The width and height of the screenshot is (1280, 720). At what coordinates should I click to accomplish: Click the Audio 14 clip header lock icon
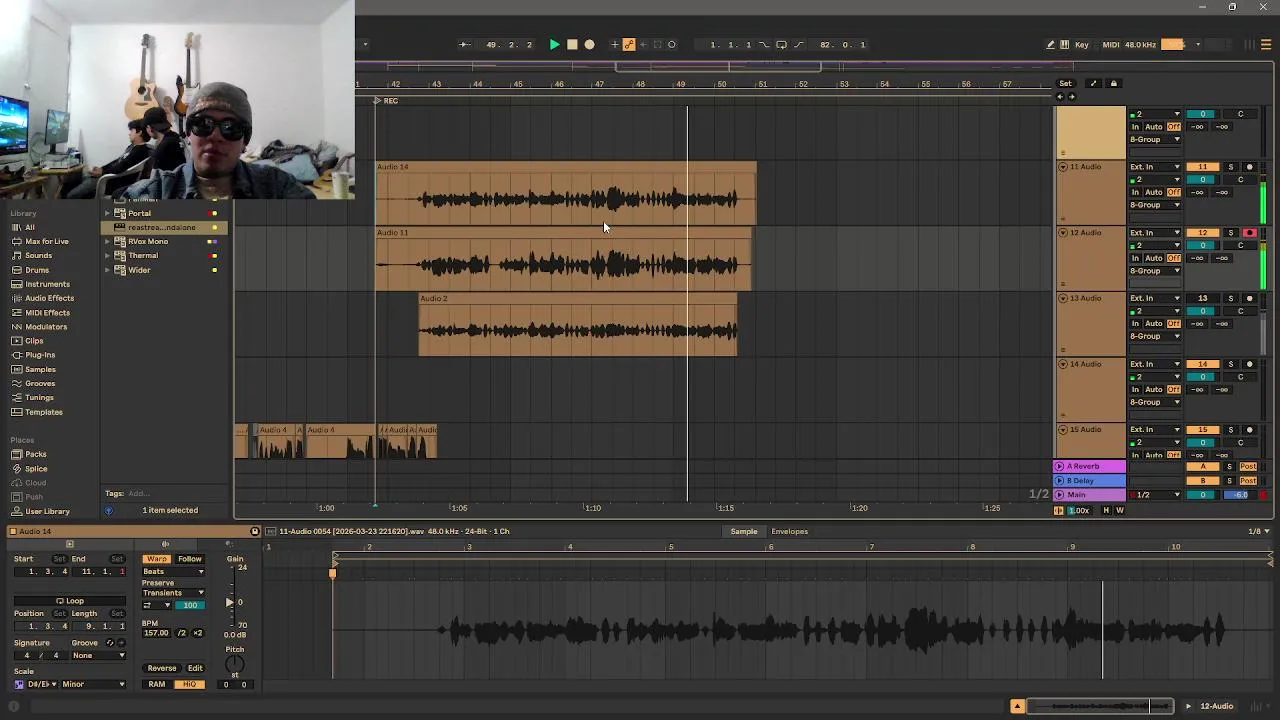click(254, 531)
